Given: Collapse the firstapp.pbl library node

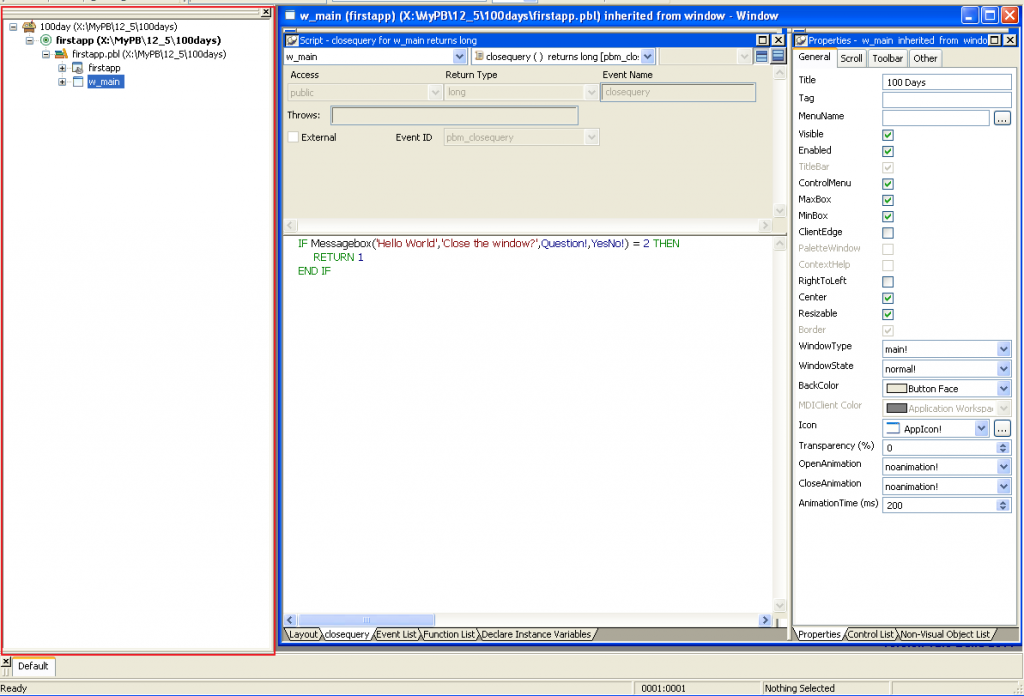Looking at the screenshot, I should point(46,54).
